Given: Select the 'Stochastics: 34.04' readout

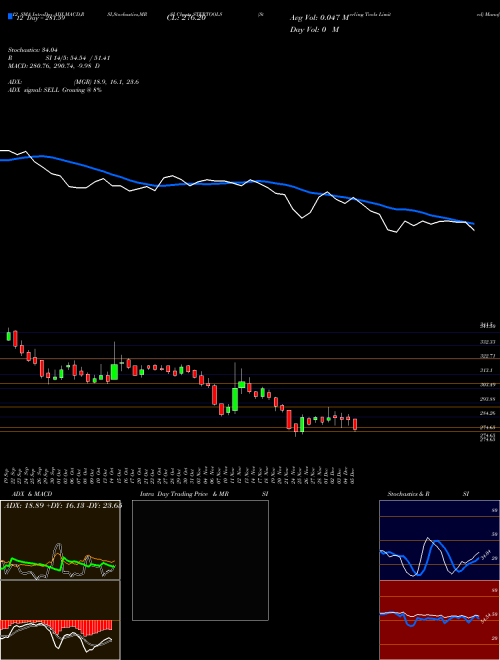Looking at the screenshot, I should click(x=32, y=50).
